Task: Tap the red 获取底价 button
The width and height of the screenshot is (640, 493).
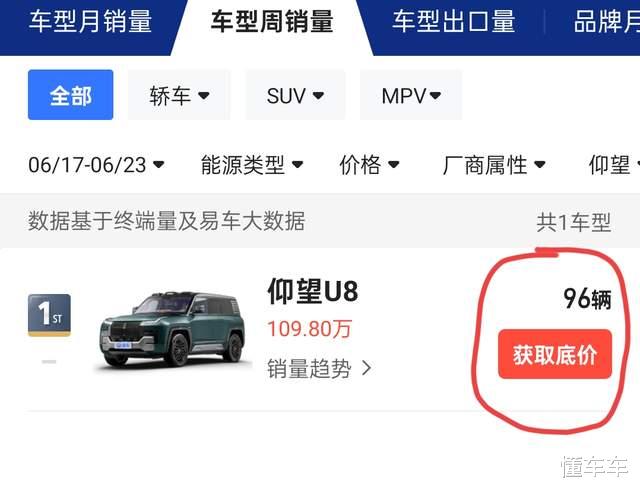Action: tap(555, 354)
